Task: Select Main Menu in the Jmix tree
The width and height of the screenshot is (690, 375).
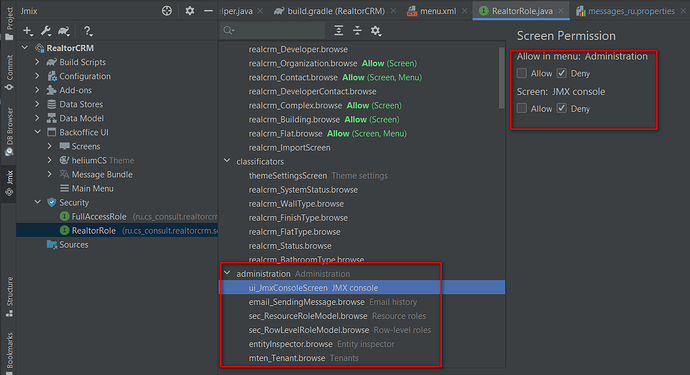Action: 87,188
